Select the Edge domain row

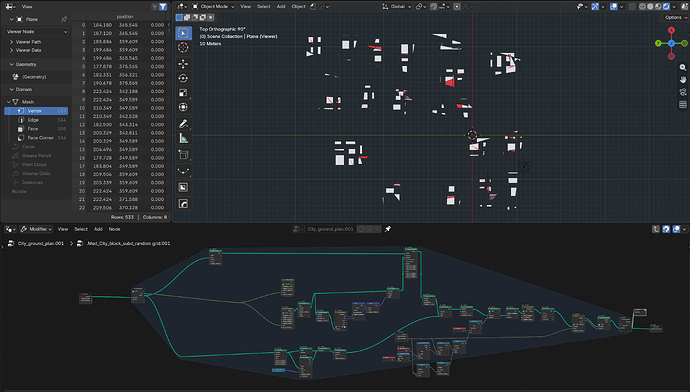pos(36,120)
